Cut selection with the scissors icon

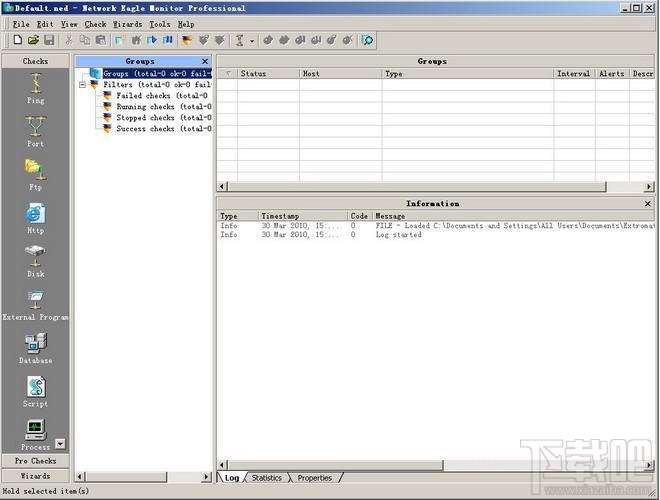tap(69, 40)
